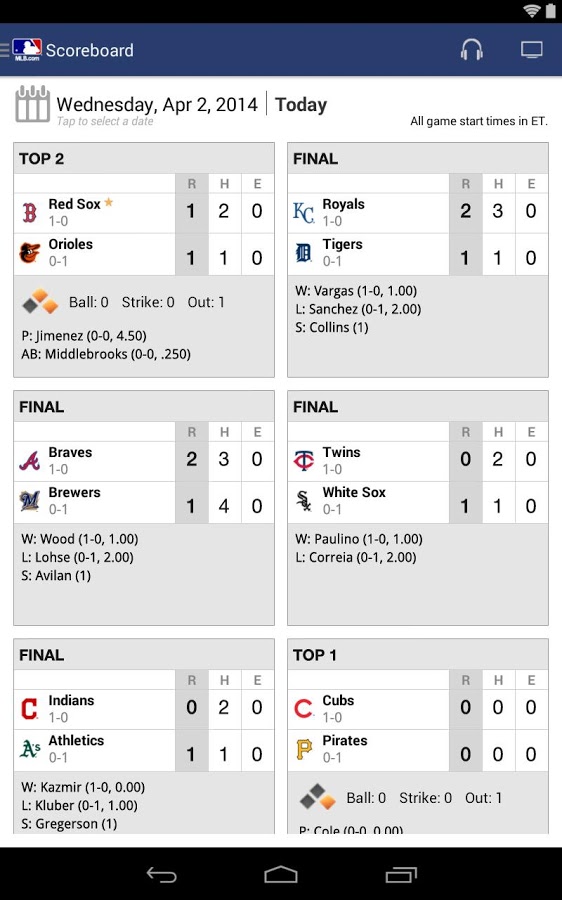This screenshot has height=900, width=562.
Task: View the Cubs vs Pirates TOP 1 game
Action: pos(418,736)
